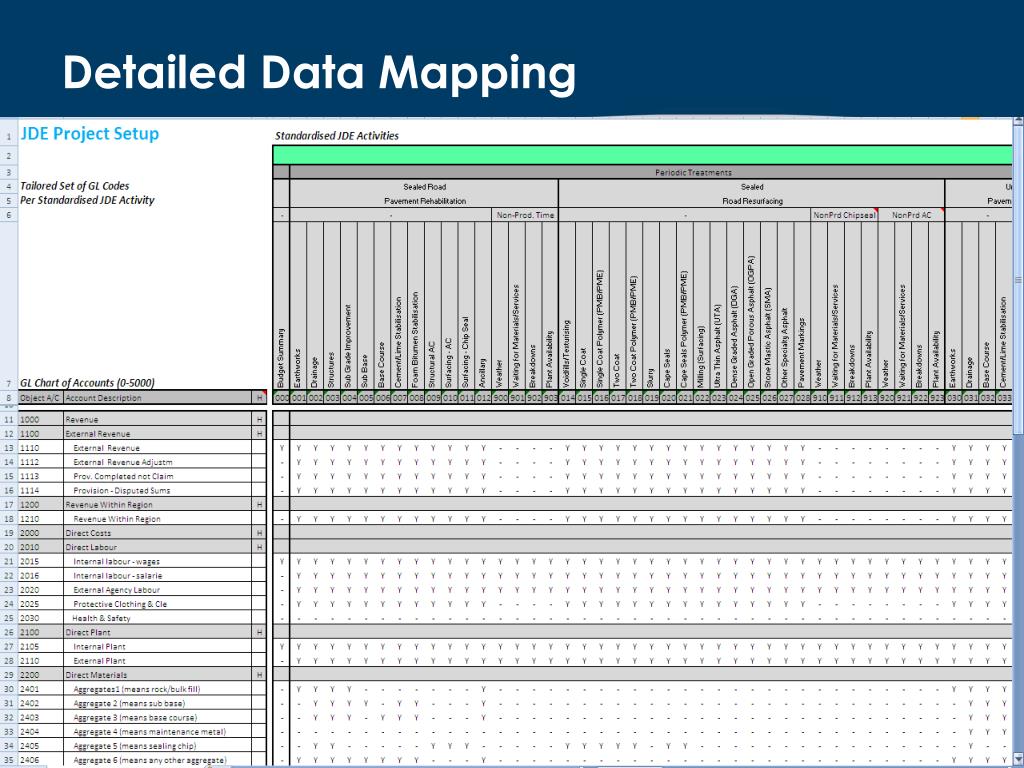The image size is (1024, 768).
Task: Click the 'Non-Prod. Time' header cell
Action: pos(525,215)
